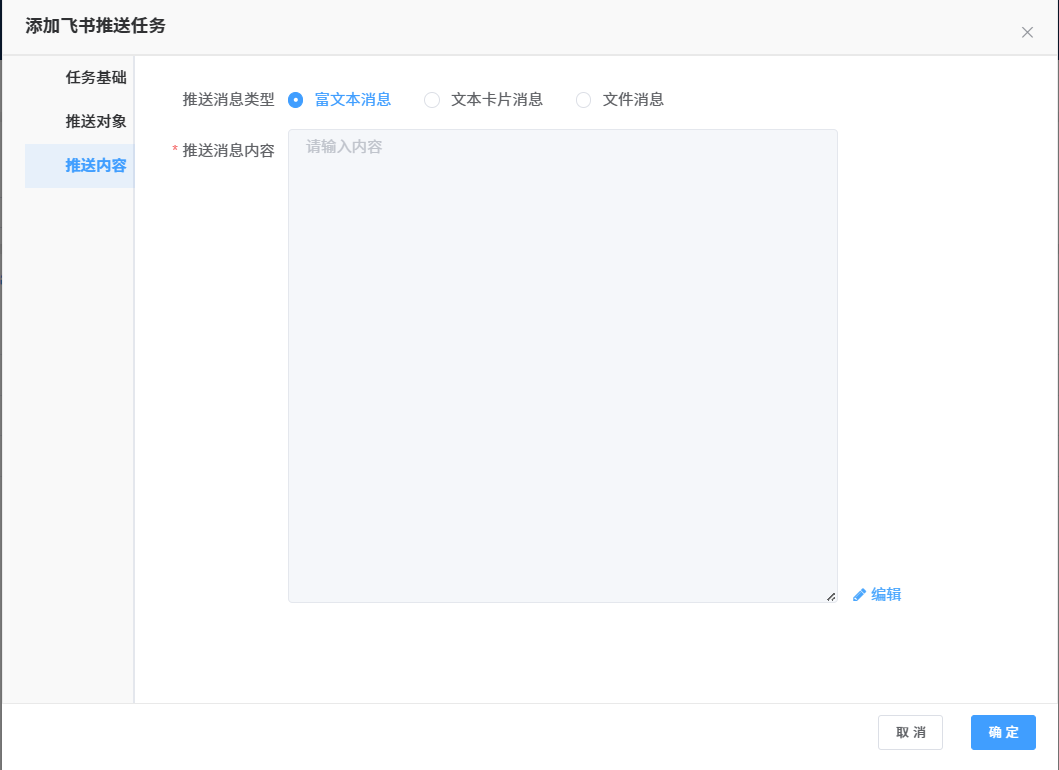Enable the 文件消息 option
Screen dimensions: 1059x770
(x=583, y=100)
